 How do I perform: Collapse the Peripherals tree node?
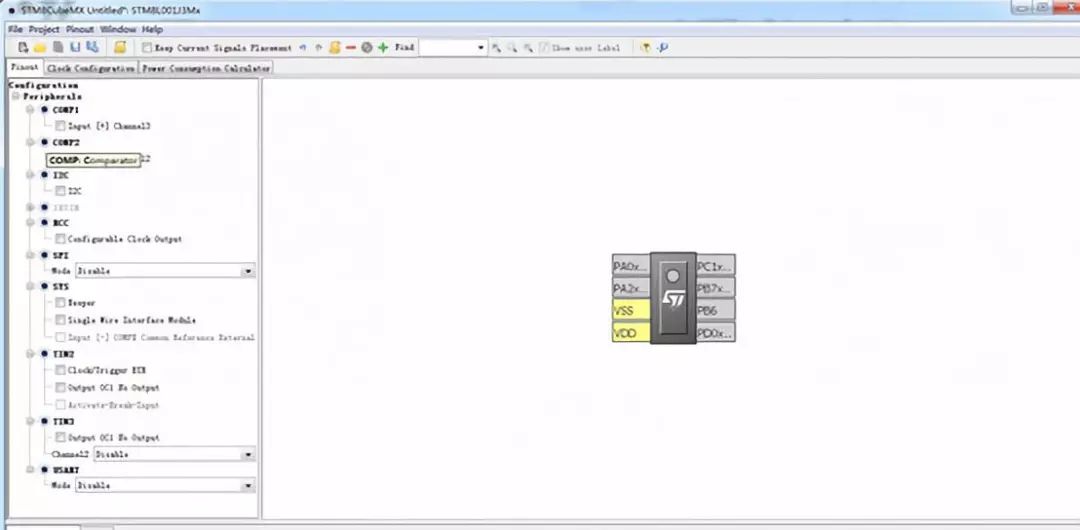[x=15, y=96]
